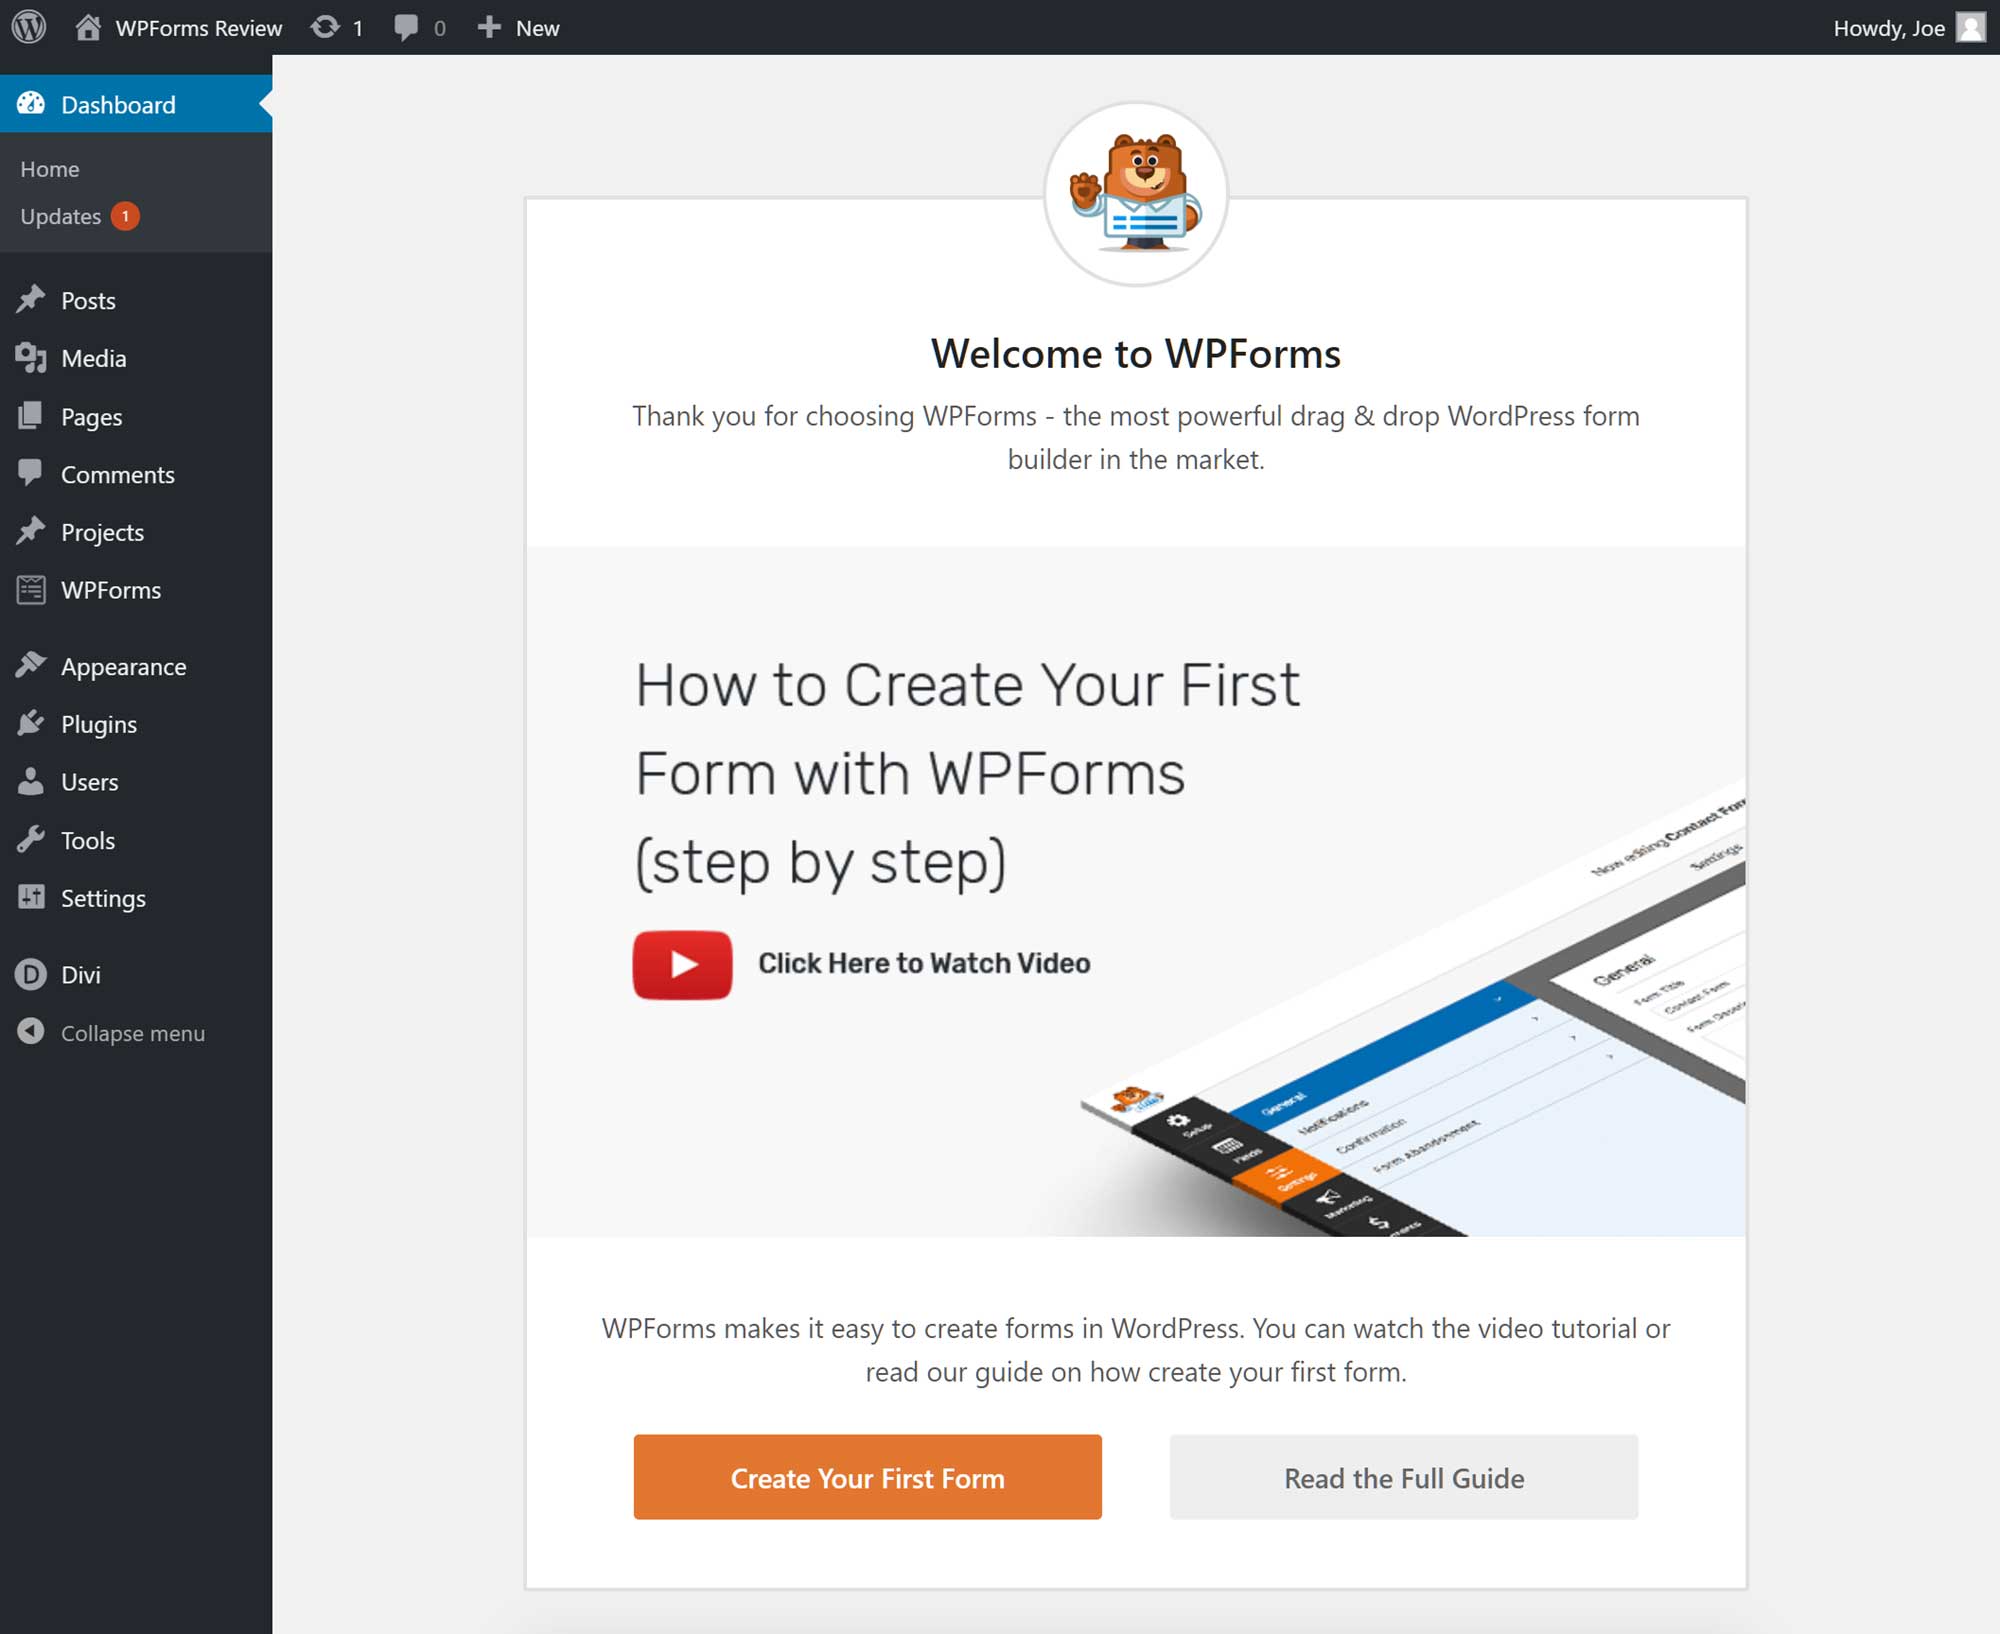This screenshot has height=1634, width=2000.
Task: Click the user avatar next to Howdy, Joe
Action: (x=1970, y=27)
